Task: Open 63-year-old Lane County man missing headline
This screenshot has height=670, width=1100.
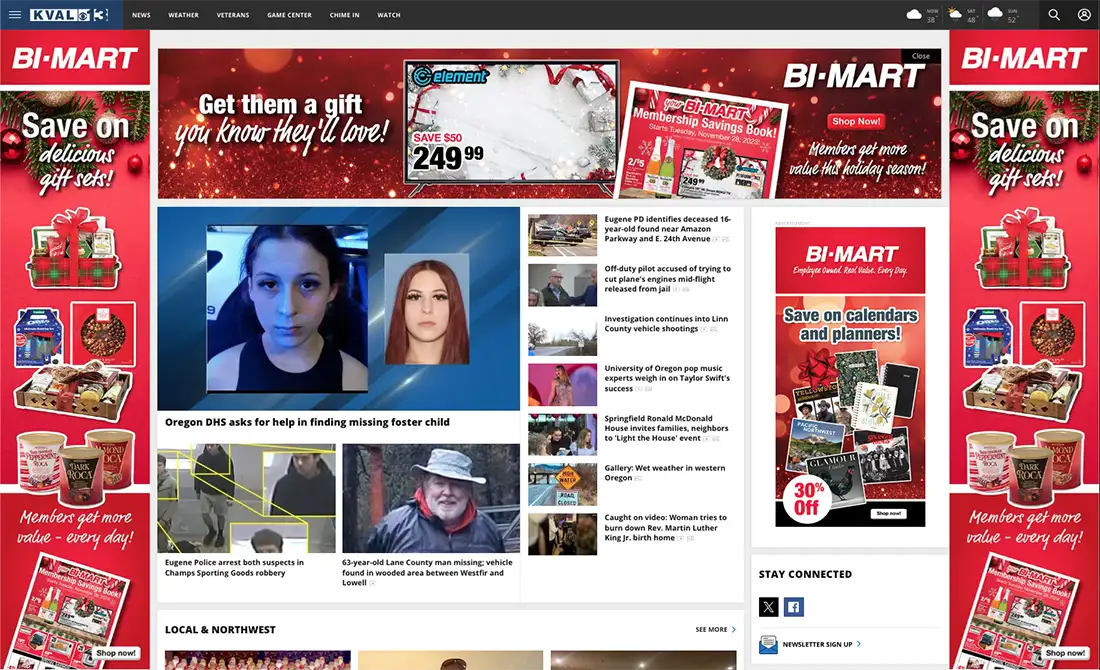Action: [x=427, y=572]
